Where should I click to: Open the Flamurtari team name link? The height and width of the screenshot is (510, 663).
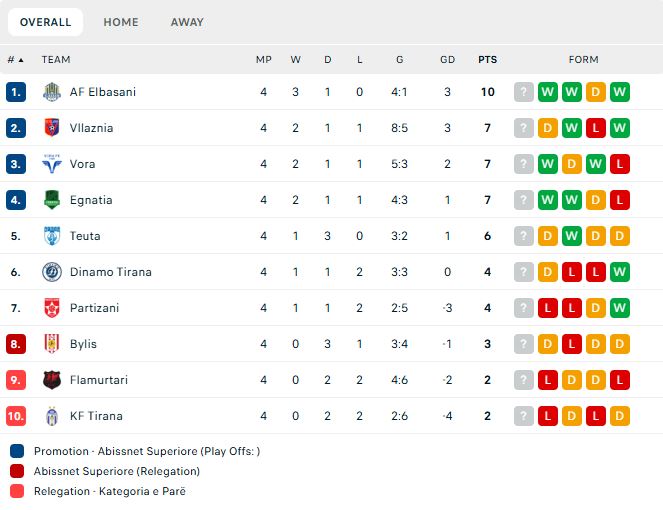pyautogui.click(x=99, y=380)
